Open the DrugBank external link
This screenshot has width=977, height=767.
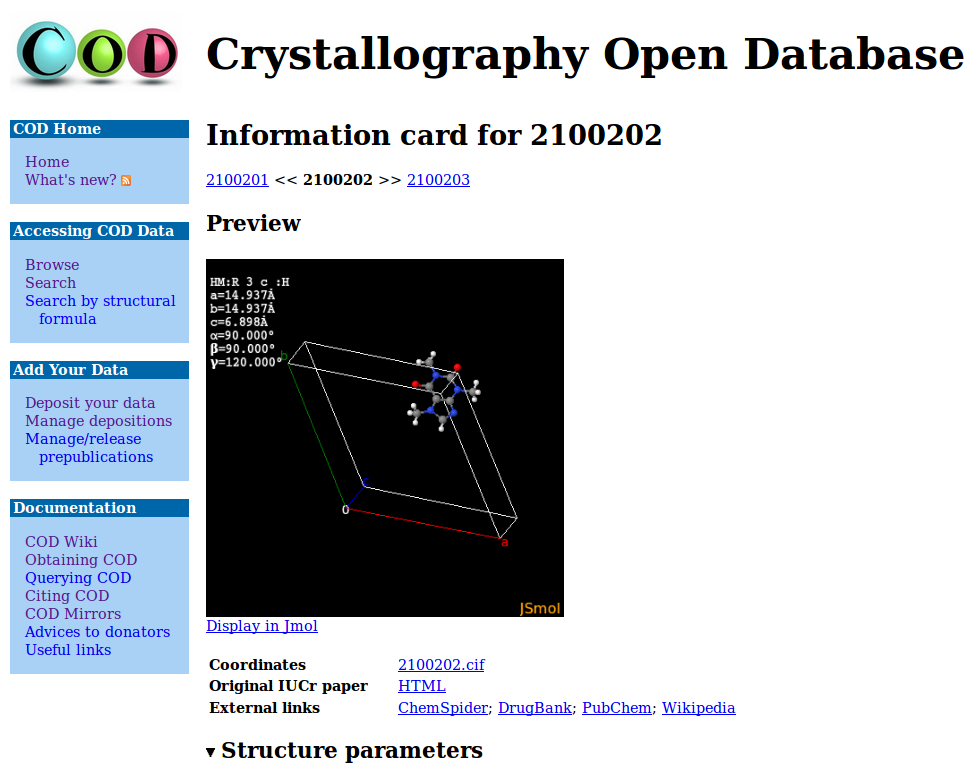click(535, 708)
